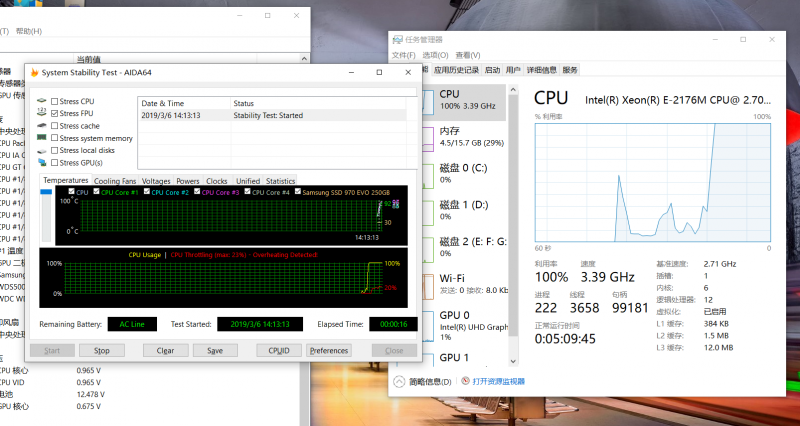Click the Elapsed Time 00:00:16 field
Viewport: 800px width, 426px height.
pos(393,324)
